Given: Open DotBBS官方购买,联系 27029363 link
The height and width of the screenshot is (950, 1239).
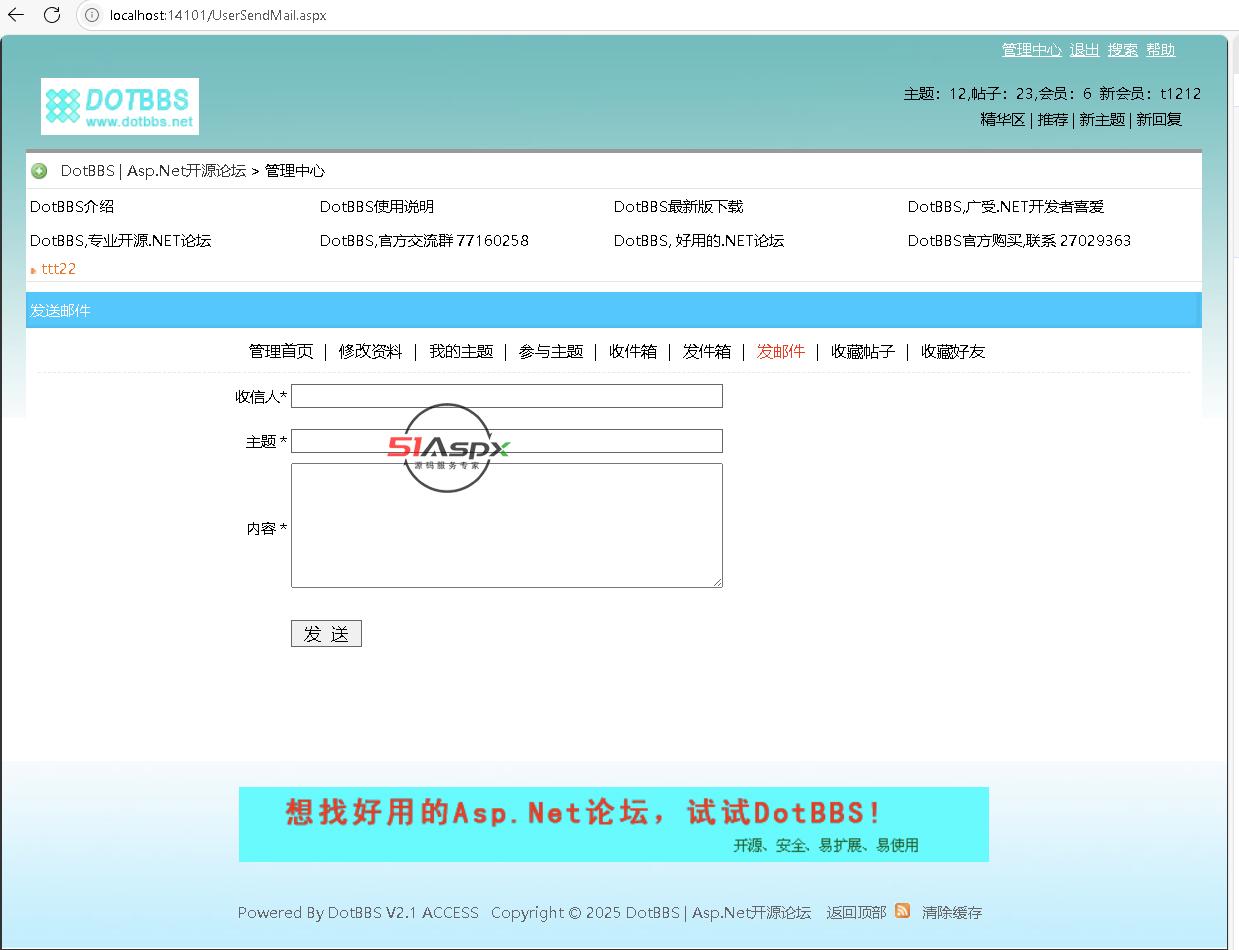Looking at the screenshot, I should (x=1019, y=241).
